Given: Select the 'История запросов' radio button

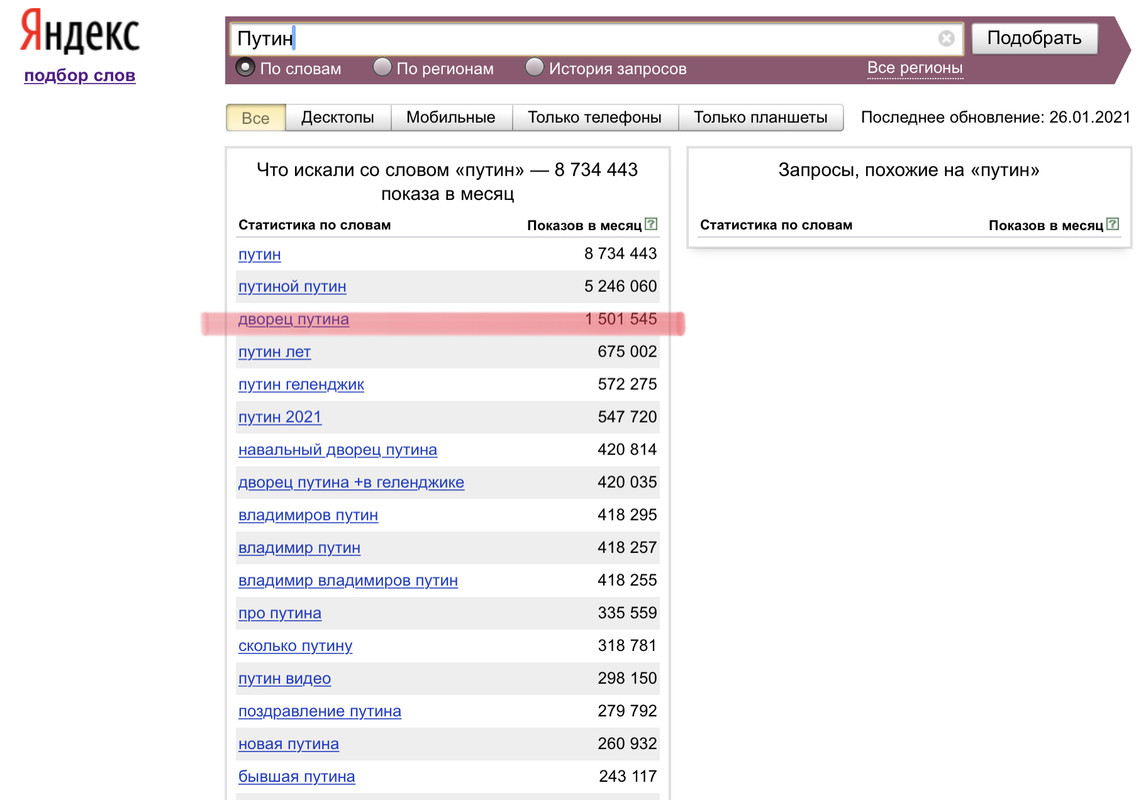Looking at the screenshot, I should pyautogui.click(x=534, y=67).
